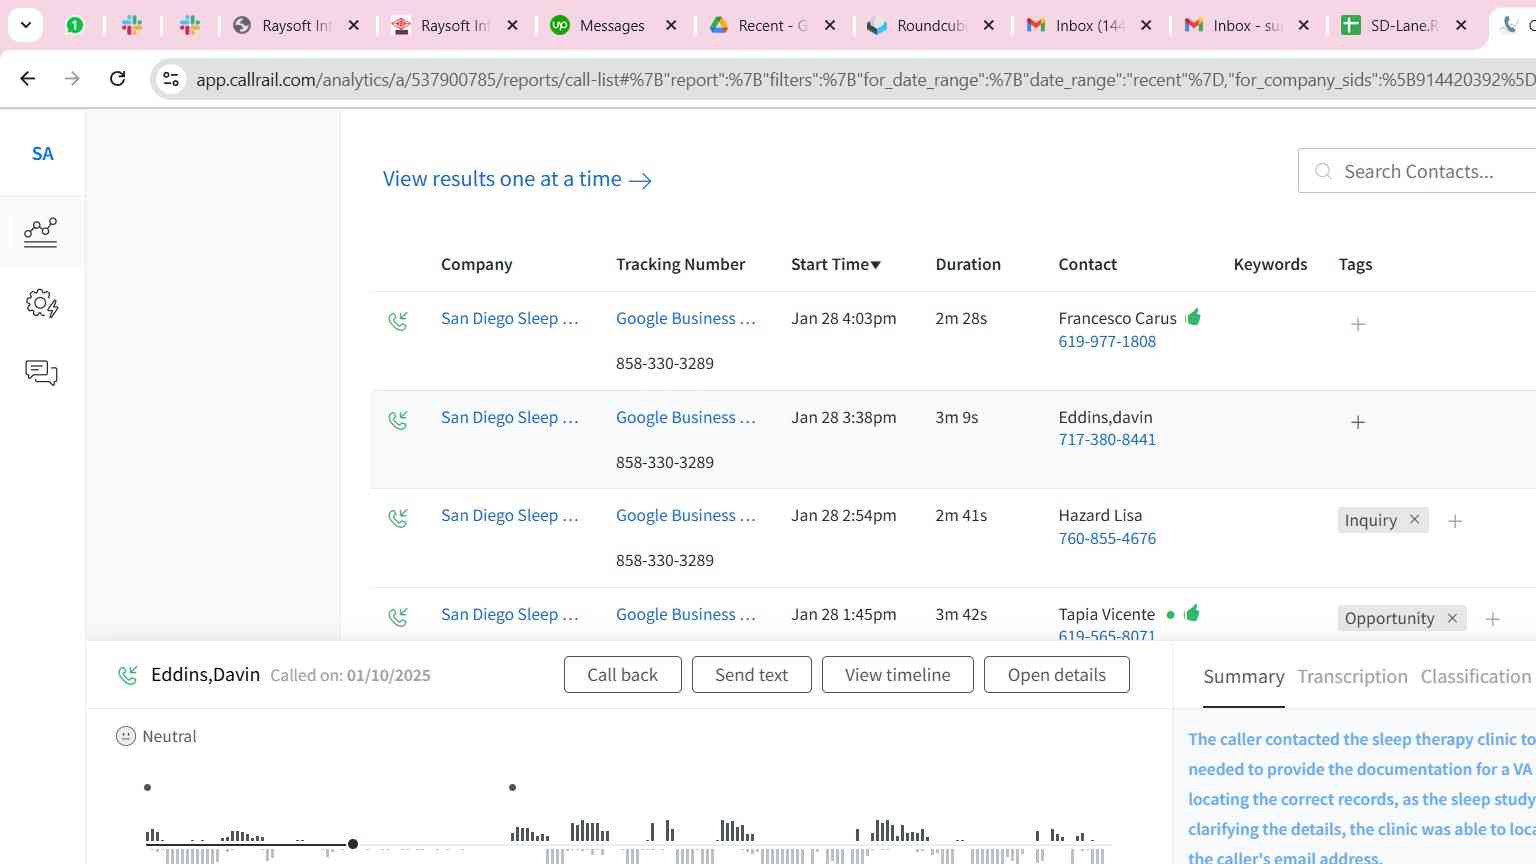Screen dimensions: 1536x864
Task: Click Francesco Carus contact name
Action: 1117,318
